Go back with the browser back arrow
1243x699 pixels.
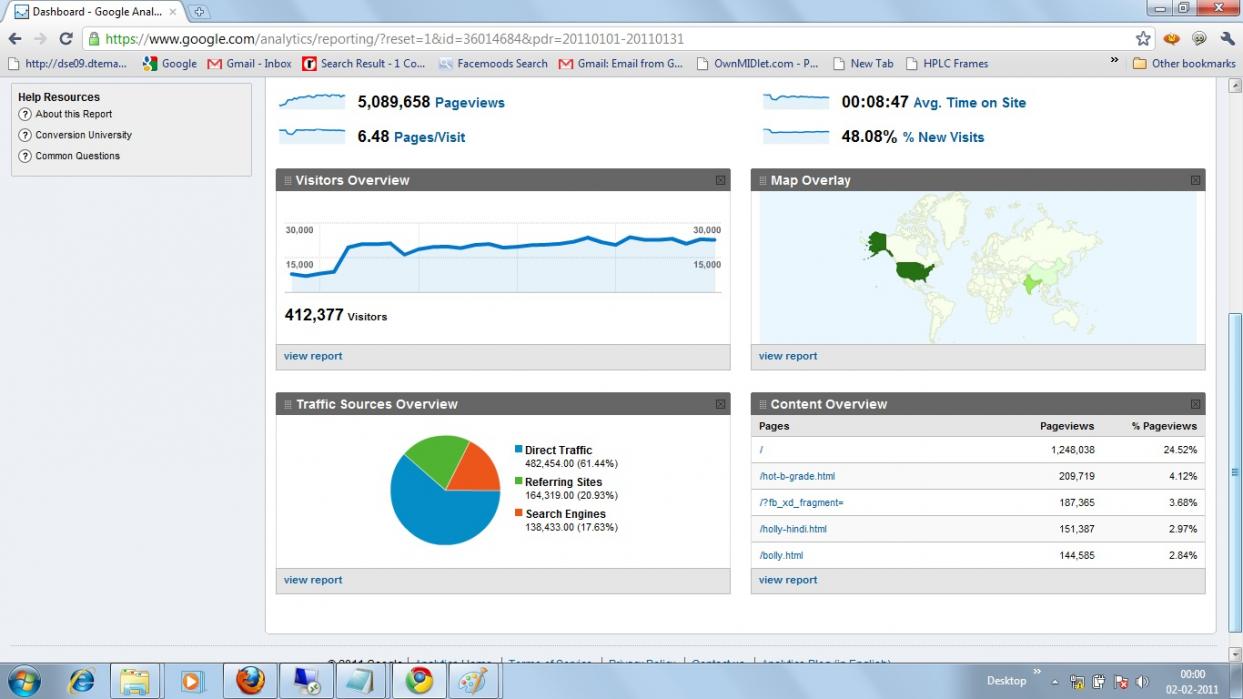point(15,39)
